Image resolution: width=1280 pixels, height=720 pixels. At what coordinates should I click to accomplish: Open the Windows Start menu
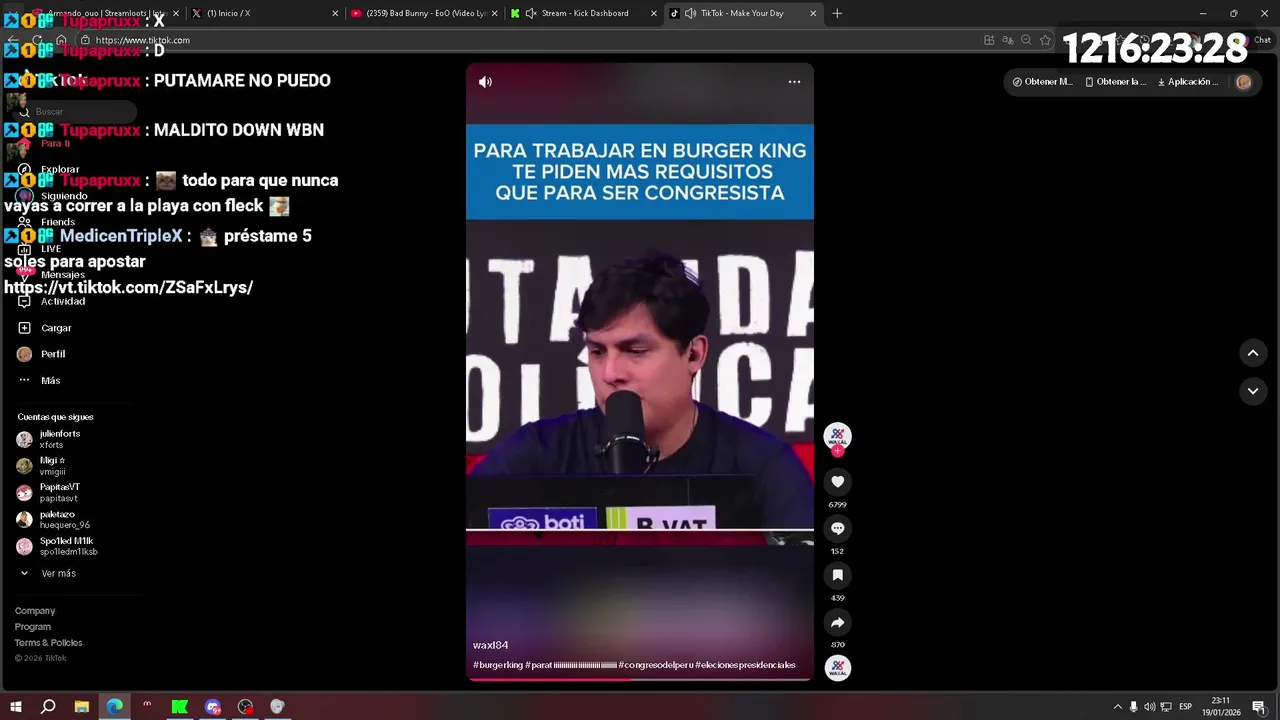click(x=16, y=707)
